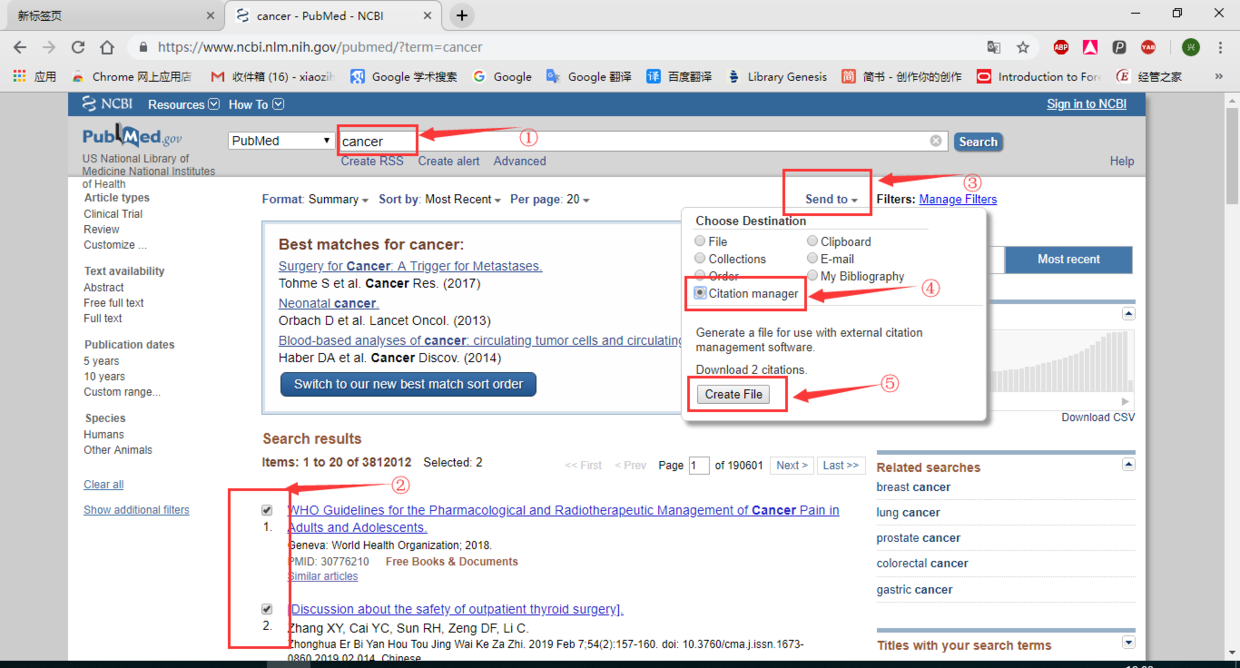
Task: Click the Create File button
Action: coord(734,394)
